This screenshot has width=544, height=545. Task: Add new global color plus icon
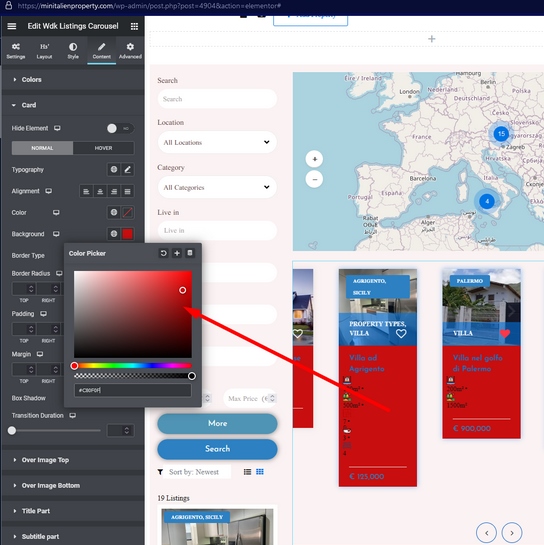[x=177, y=253]
